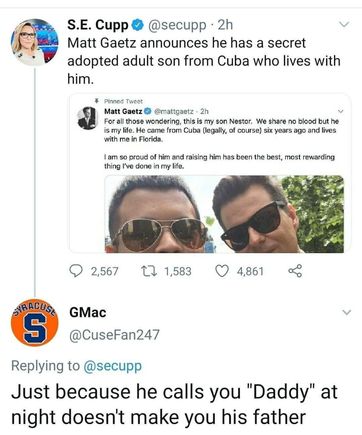This screenshot has width=362, height=435.
Task: Expand GMac reply options chevron
Action: click(346, 313)
